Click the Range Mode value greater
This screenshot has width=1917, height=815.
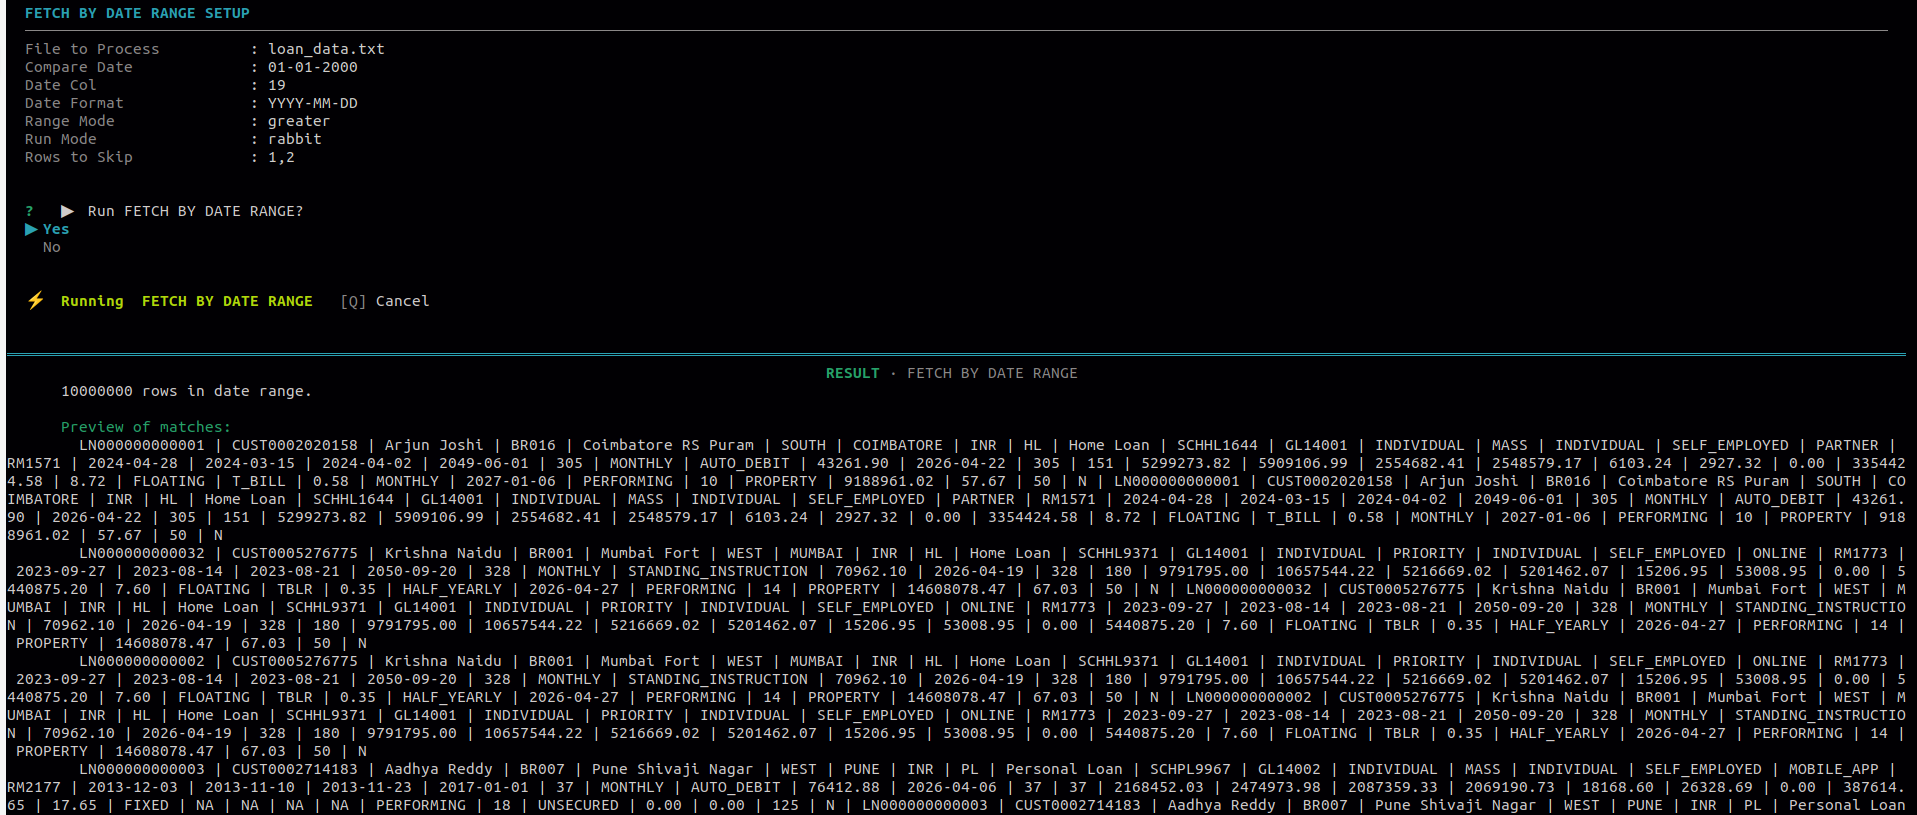click(299, 121)
